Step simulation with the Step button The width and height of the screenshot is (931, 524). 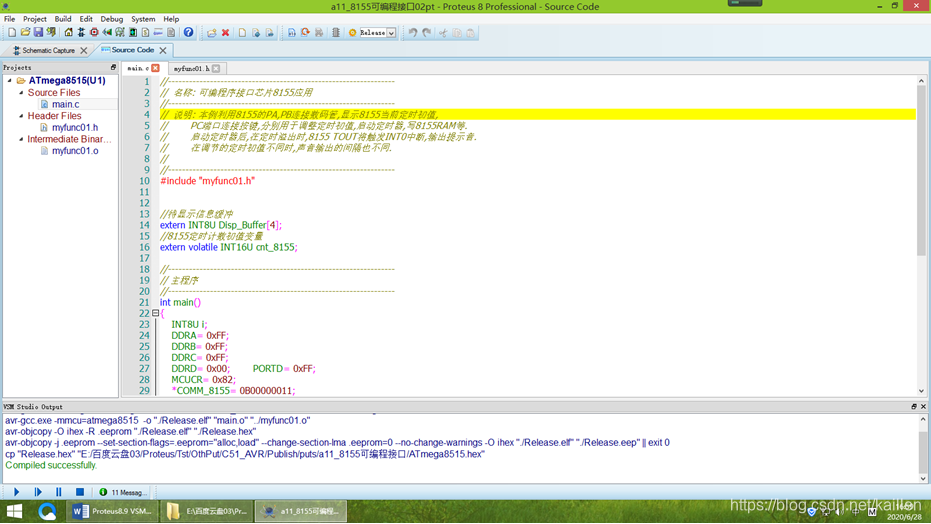(x=38, y=492)
